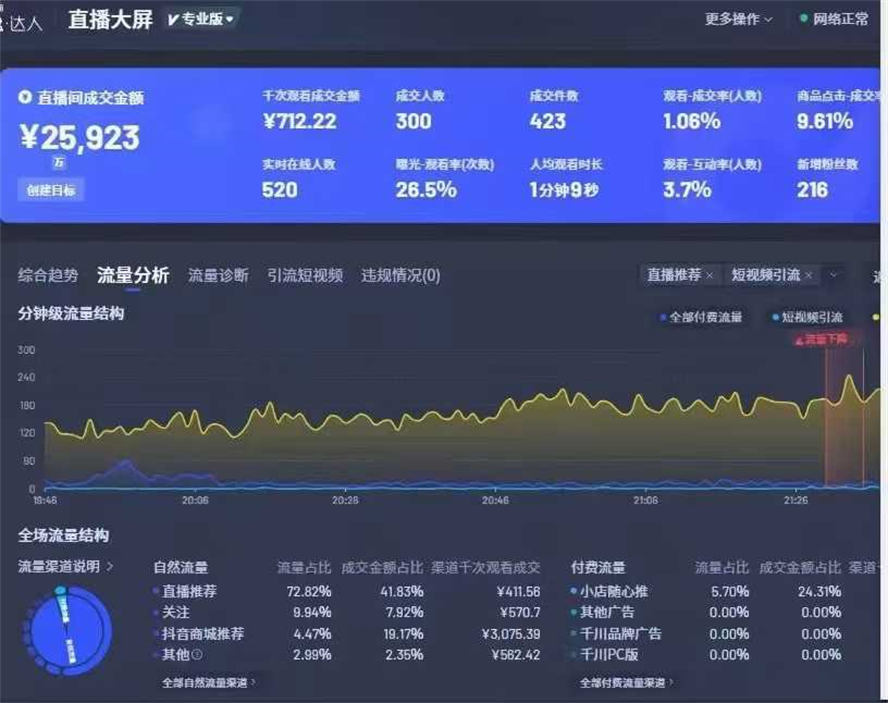Toggle the 直播推荐 legend dot in 自然流量 list
Image resolution: width=888 pixels, height=703 pixels.
[153, 591]
